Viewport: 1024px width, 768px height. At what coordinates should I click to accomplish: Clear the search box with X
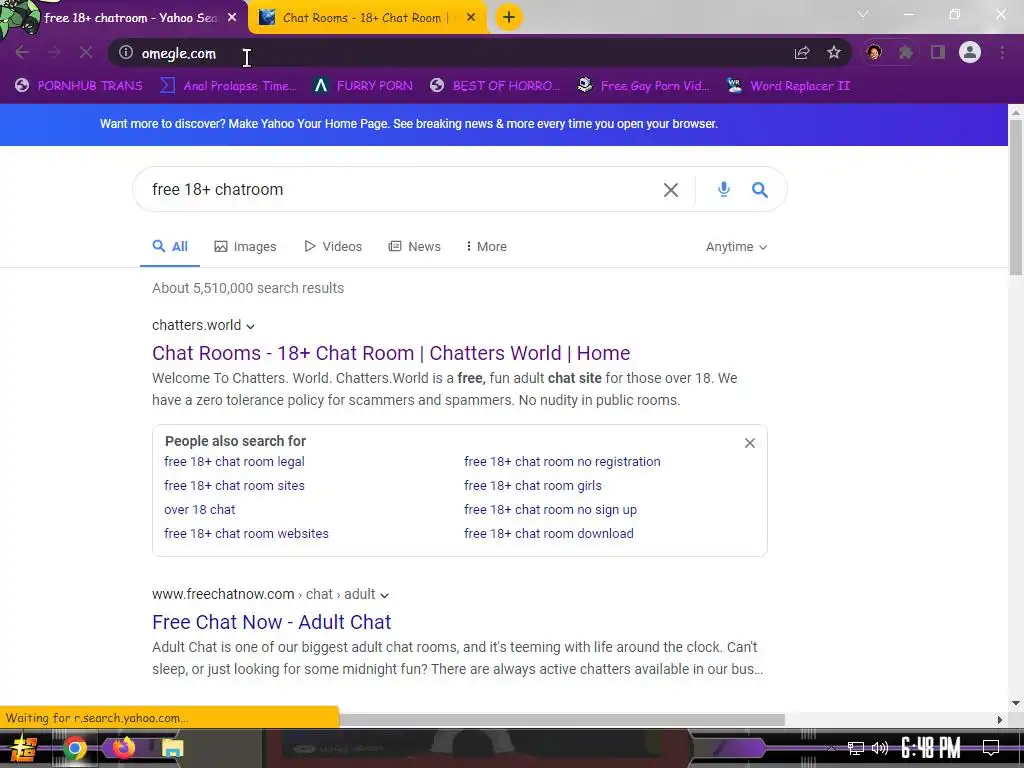click(x=671, y=190)
